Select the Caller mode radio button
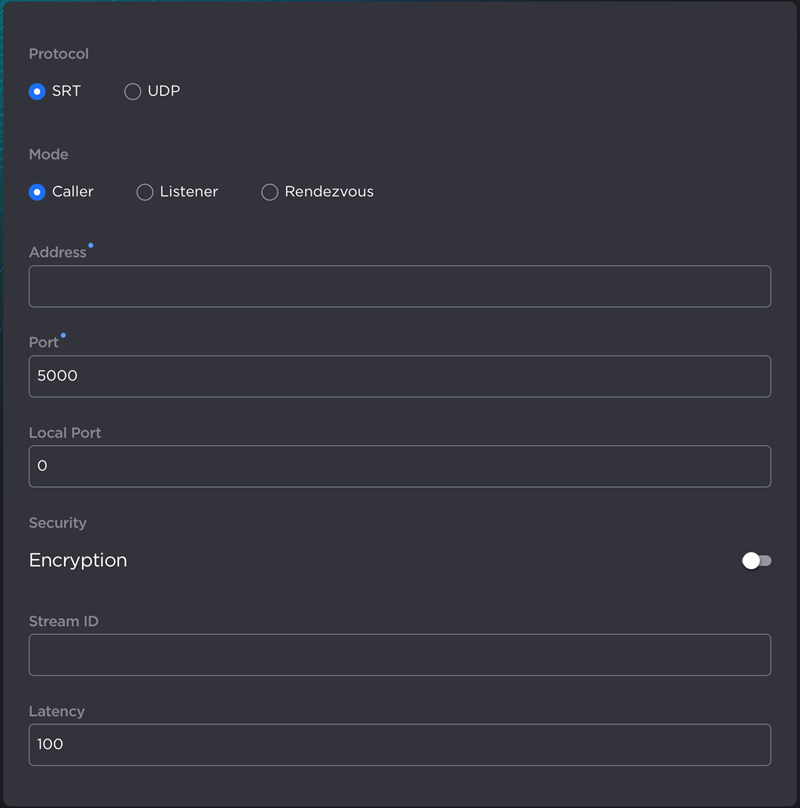 37,192
